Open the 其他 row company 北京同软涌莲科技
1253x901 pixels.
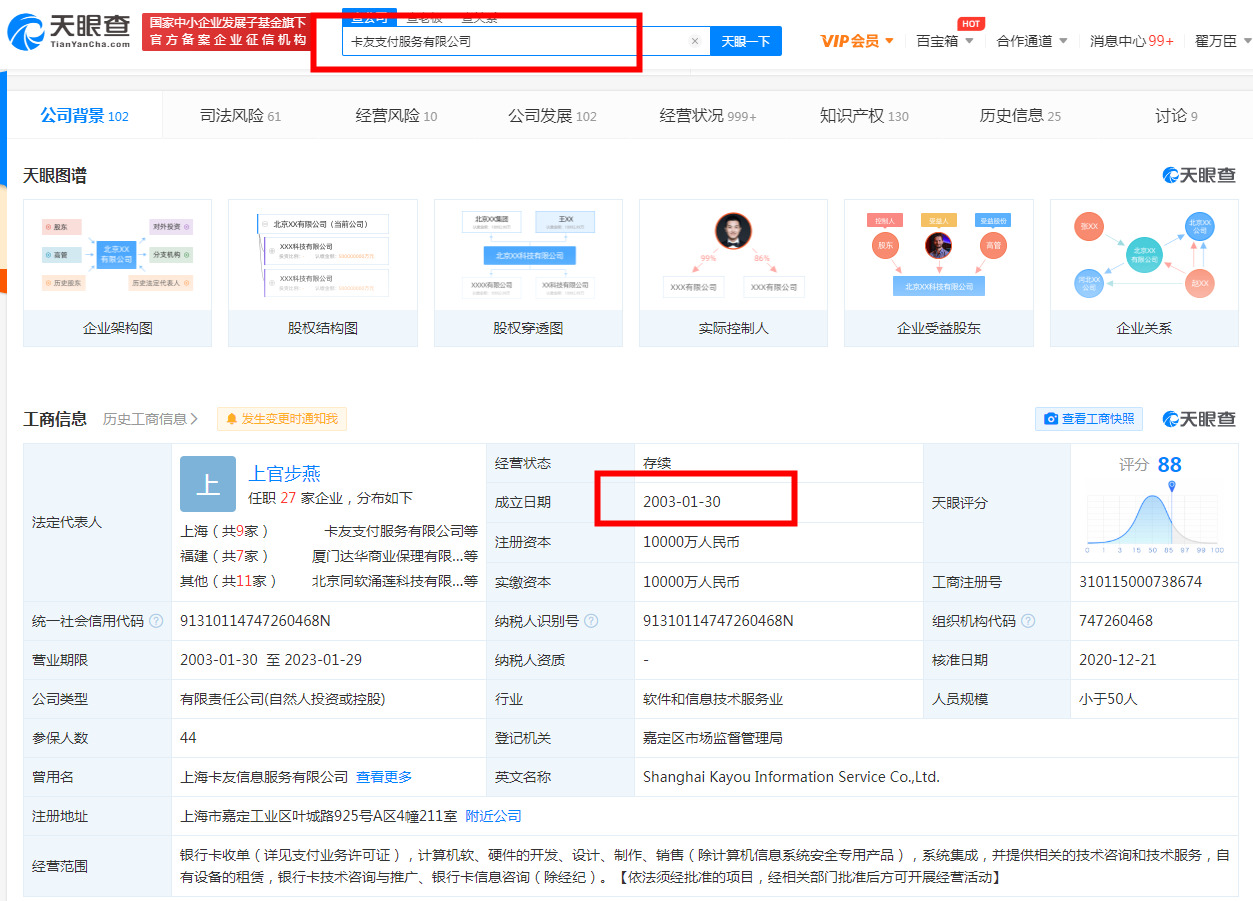(395, 581)
